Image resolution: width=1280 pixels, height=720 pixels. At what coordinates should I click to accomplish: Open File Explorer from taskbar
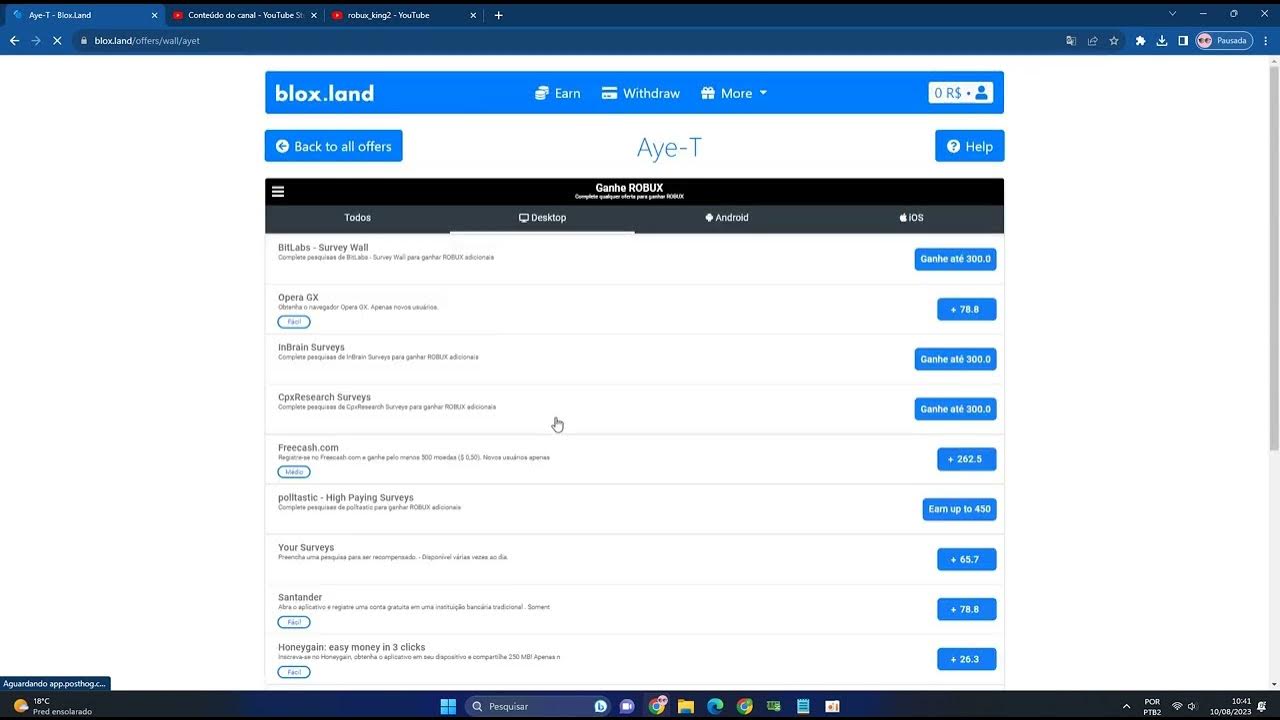click(x=686, y=706)
